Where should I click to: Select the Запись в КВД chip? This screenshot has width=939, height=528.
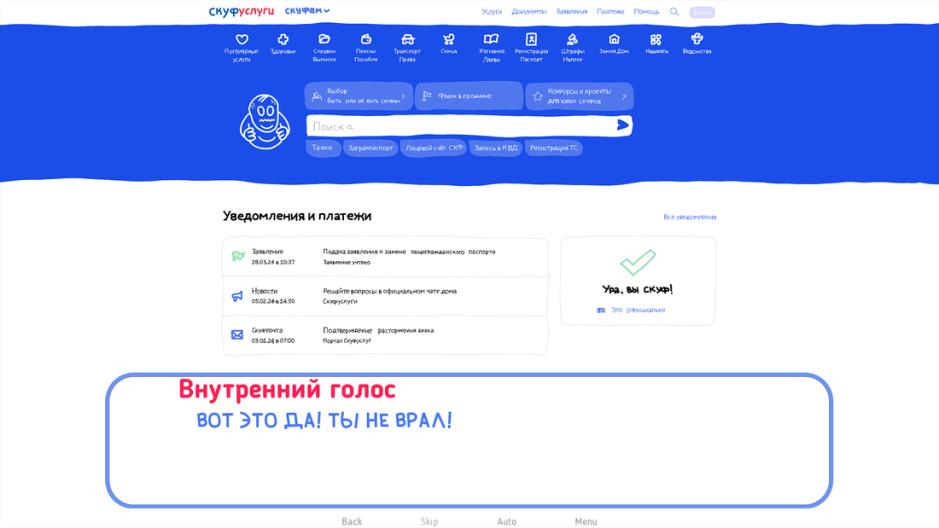(496, 148)
